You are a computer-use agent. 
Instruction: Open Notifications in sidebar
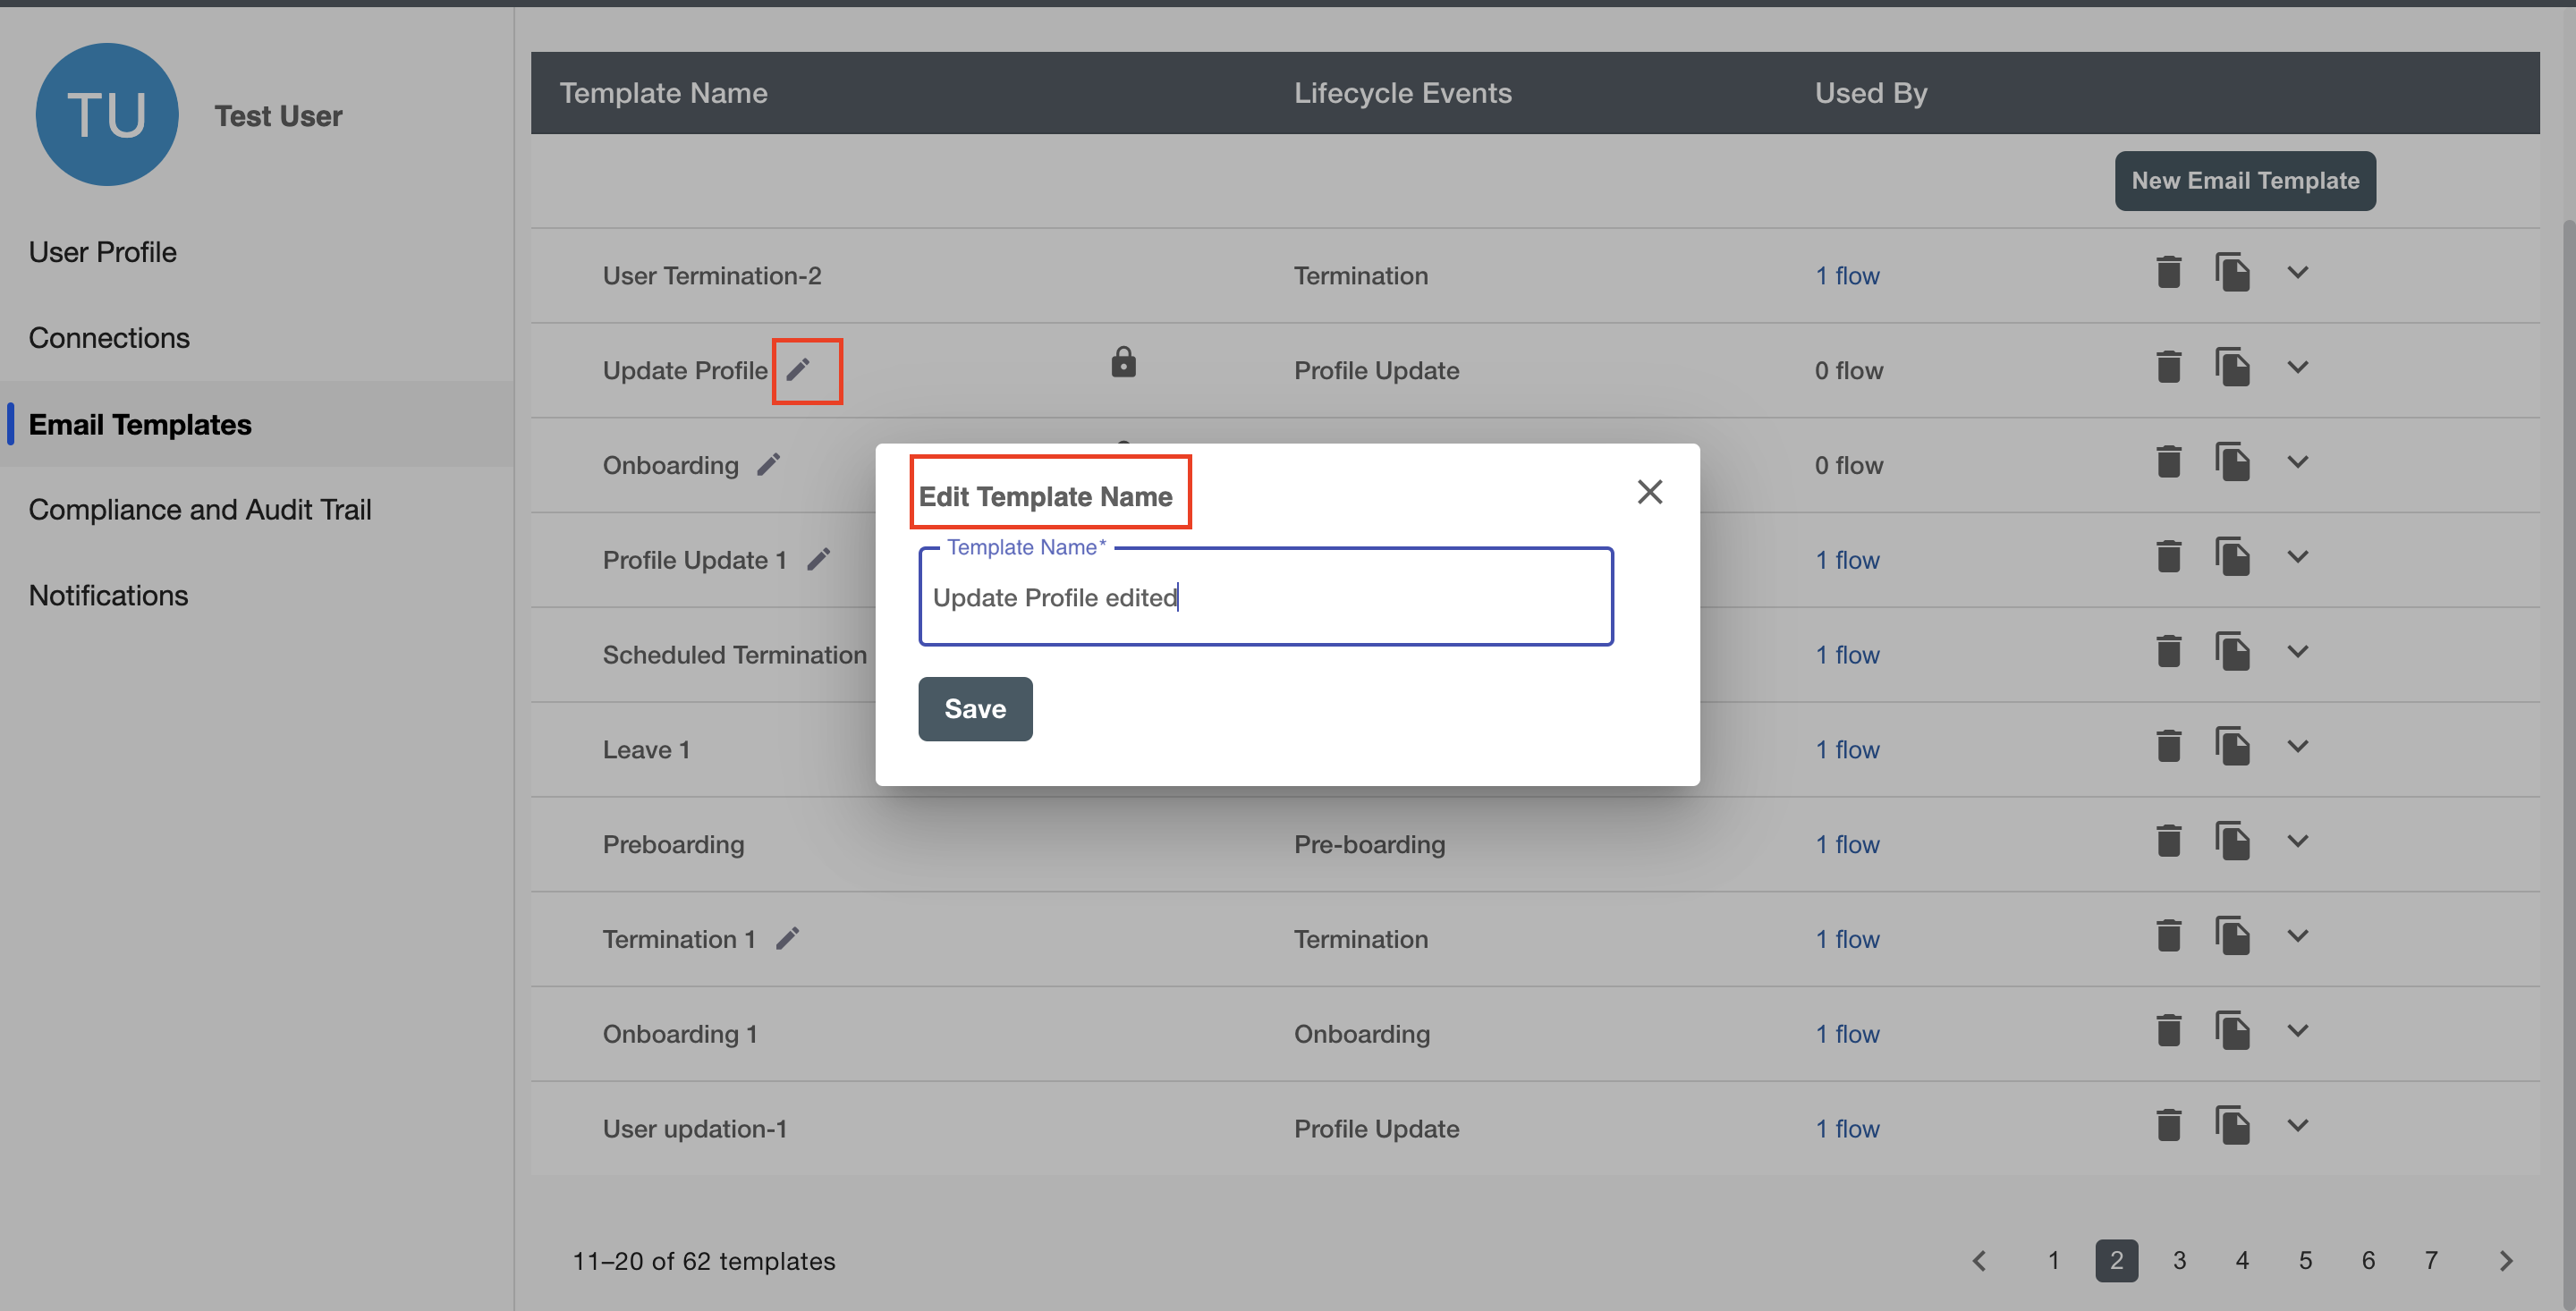click(108, 595)
